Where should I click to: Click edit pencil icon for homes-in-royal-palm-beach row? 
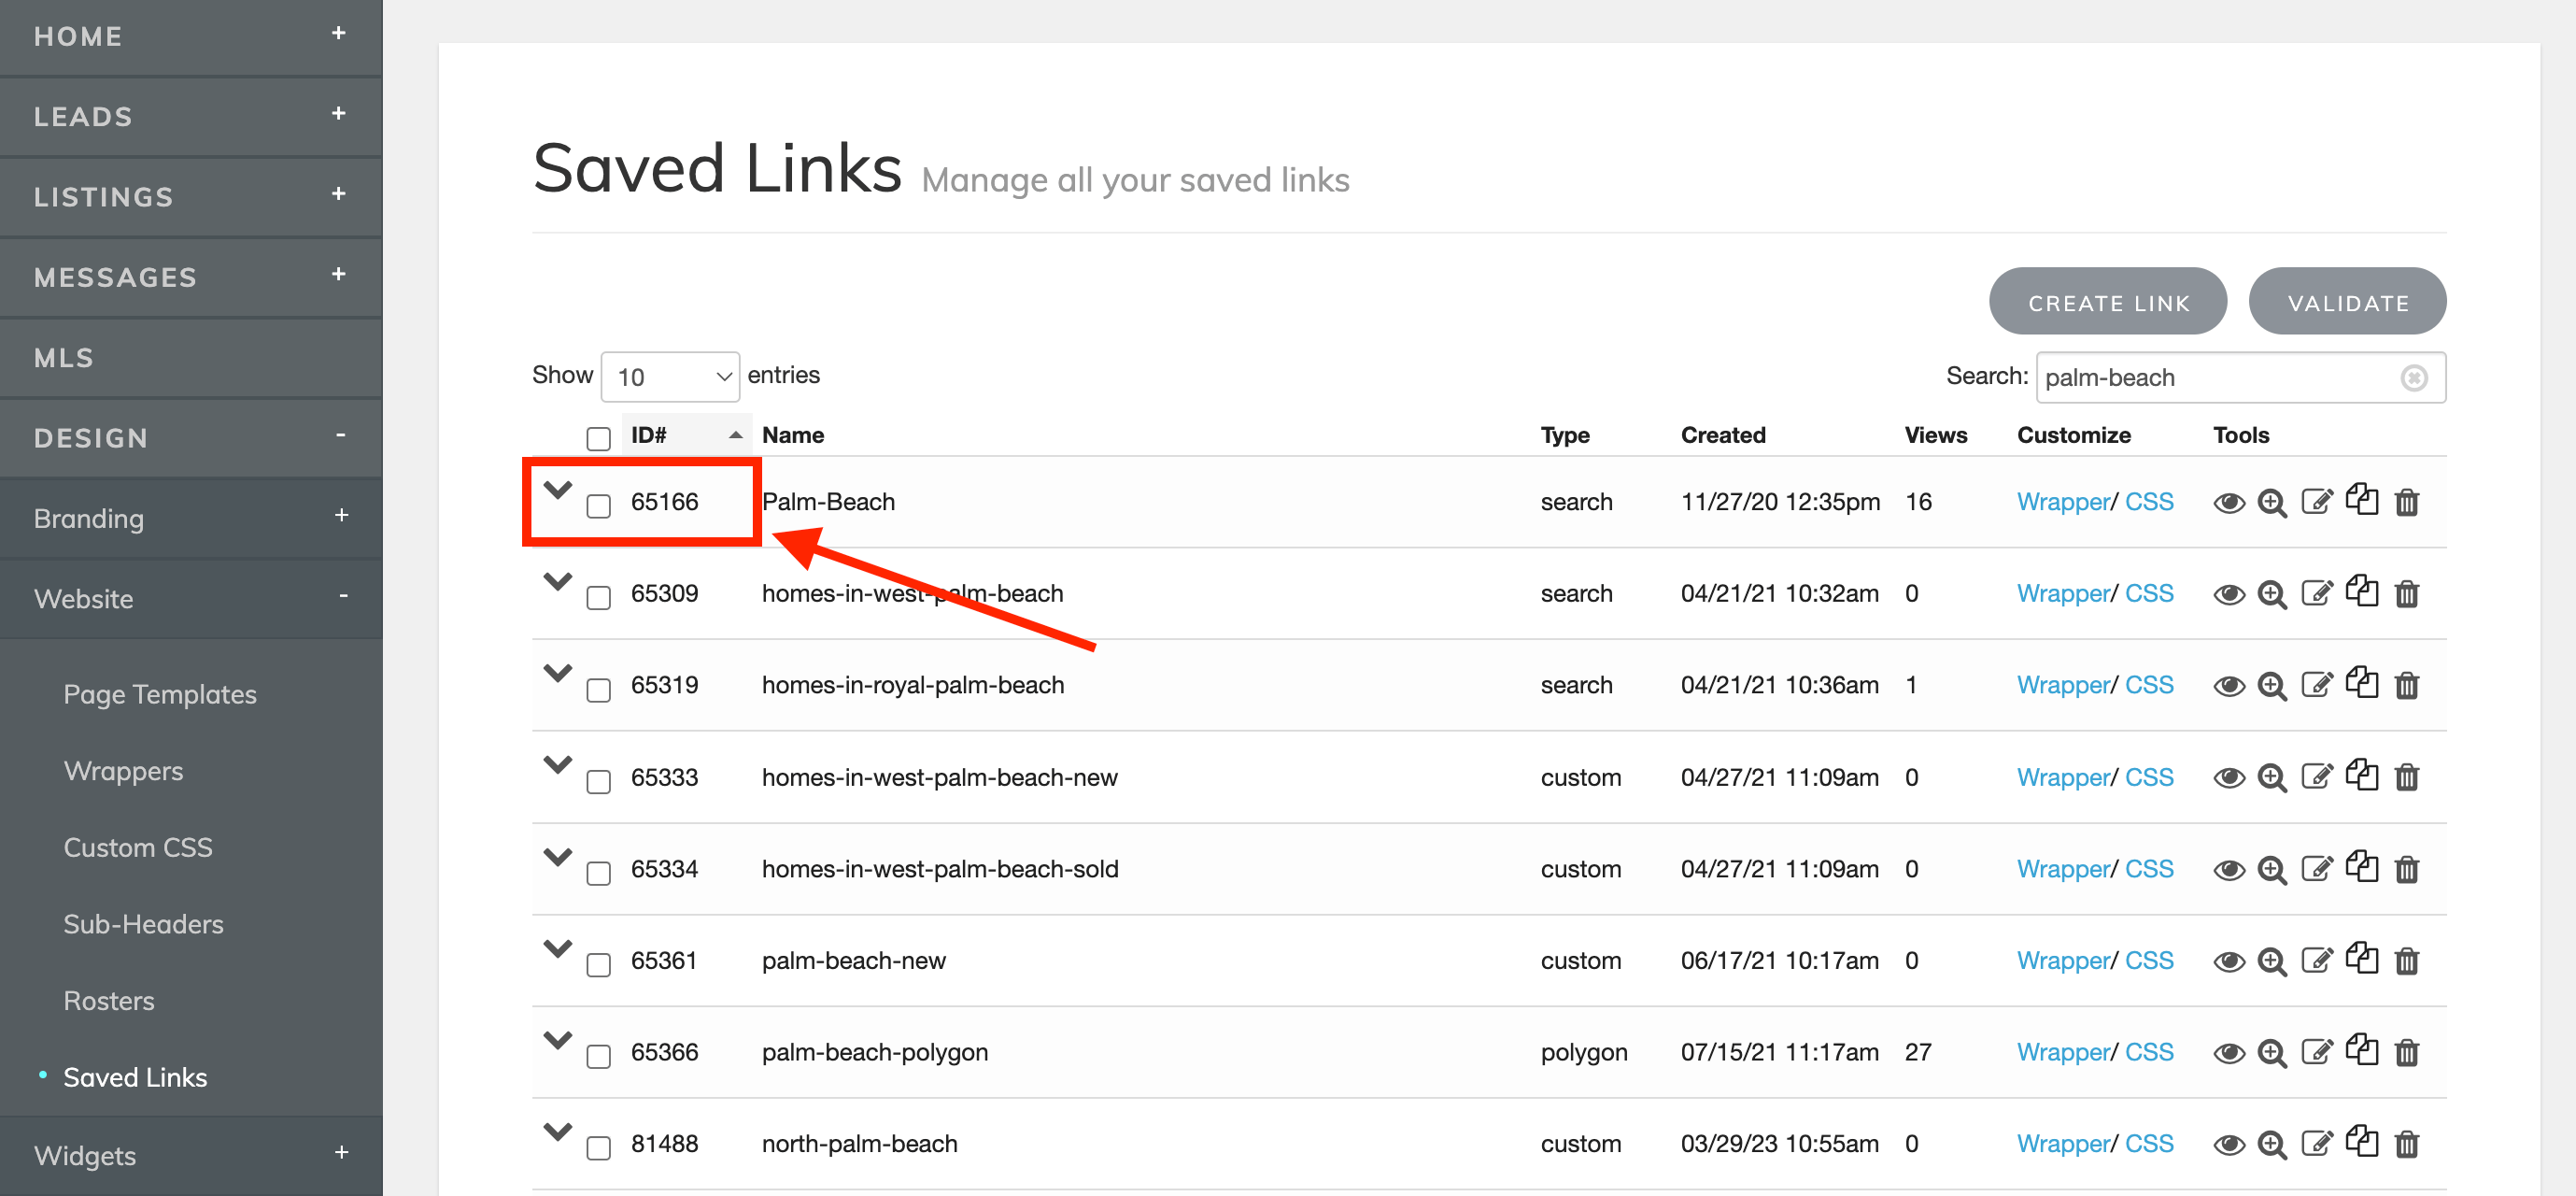tap(2316, 686)
